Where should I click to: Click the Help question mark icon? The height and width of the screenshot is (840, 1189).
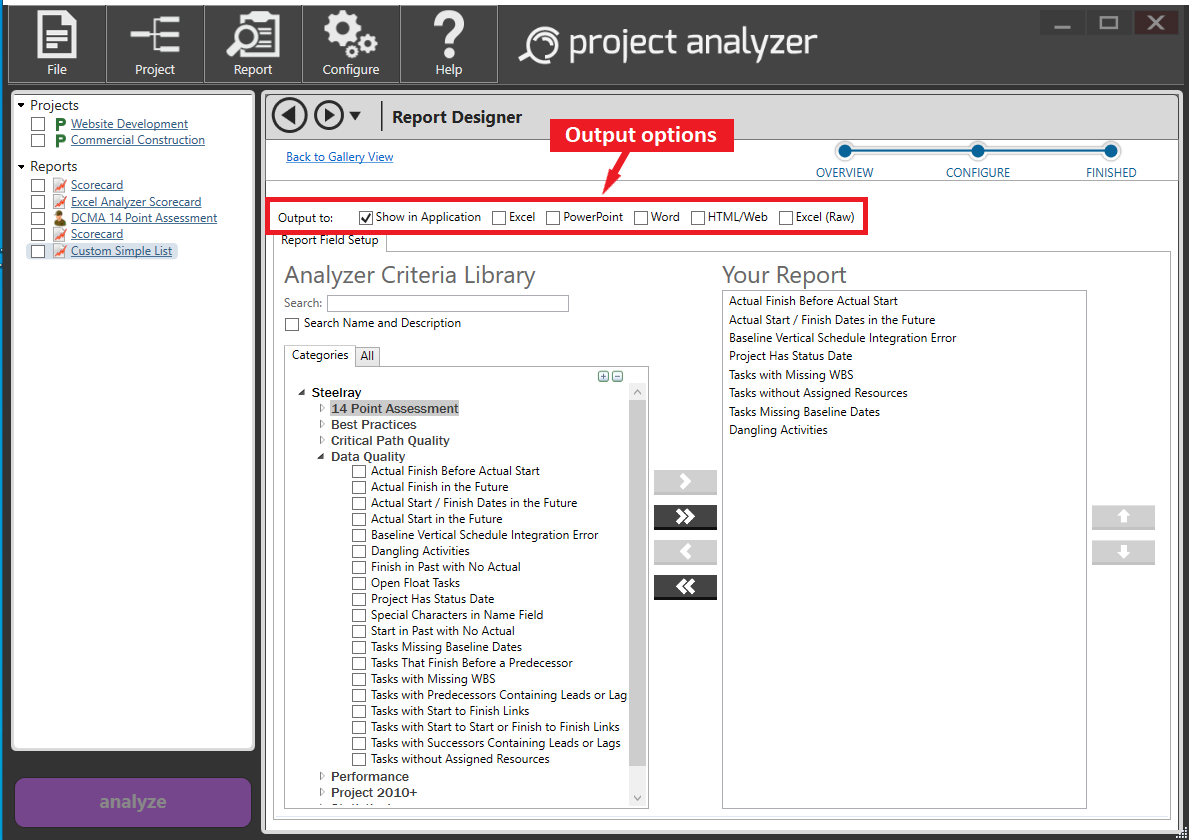click(449, 43)
